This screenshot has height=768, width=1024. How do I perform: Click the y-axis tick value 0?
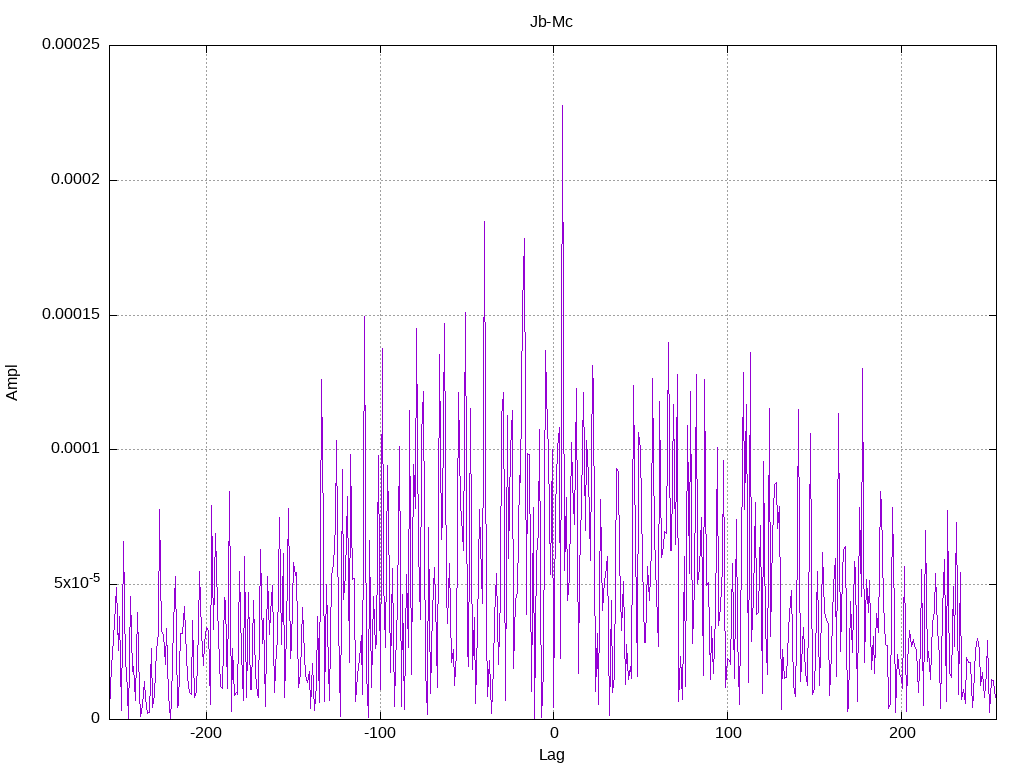[95, 718]
